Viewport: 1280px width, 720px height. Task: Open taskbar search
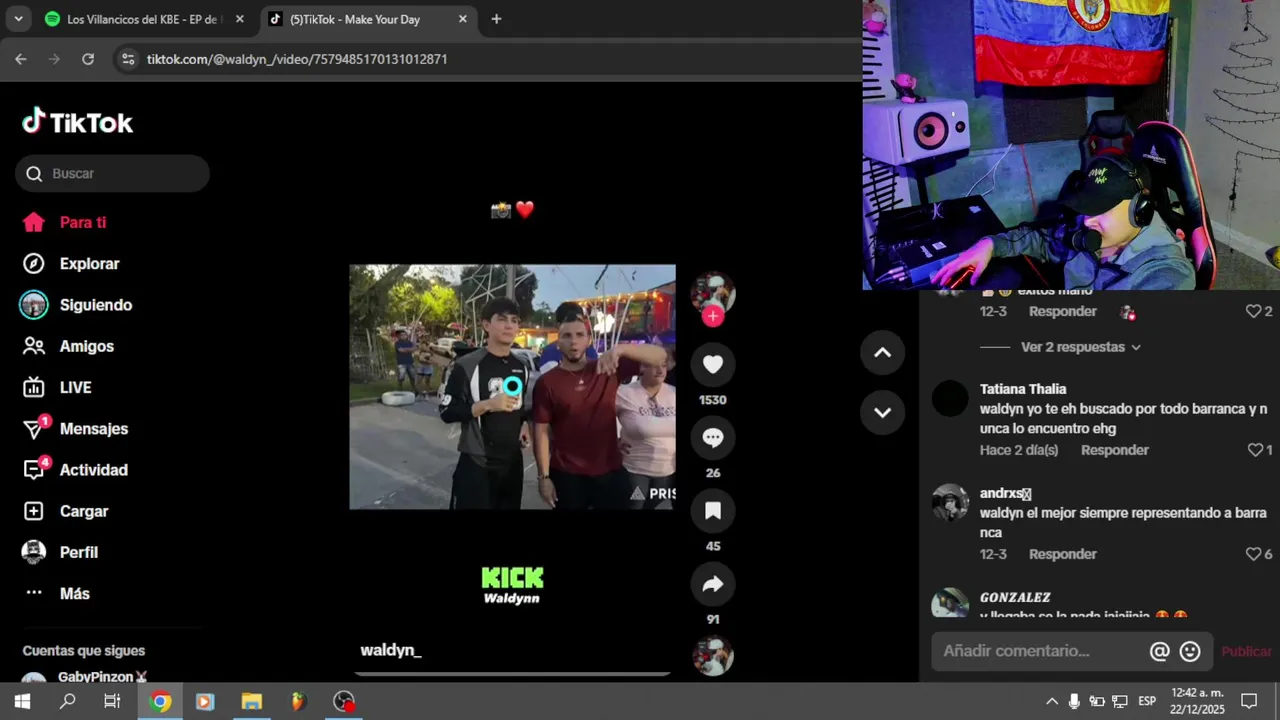point(67,701)
